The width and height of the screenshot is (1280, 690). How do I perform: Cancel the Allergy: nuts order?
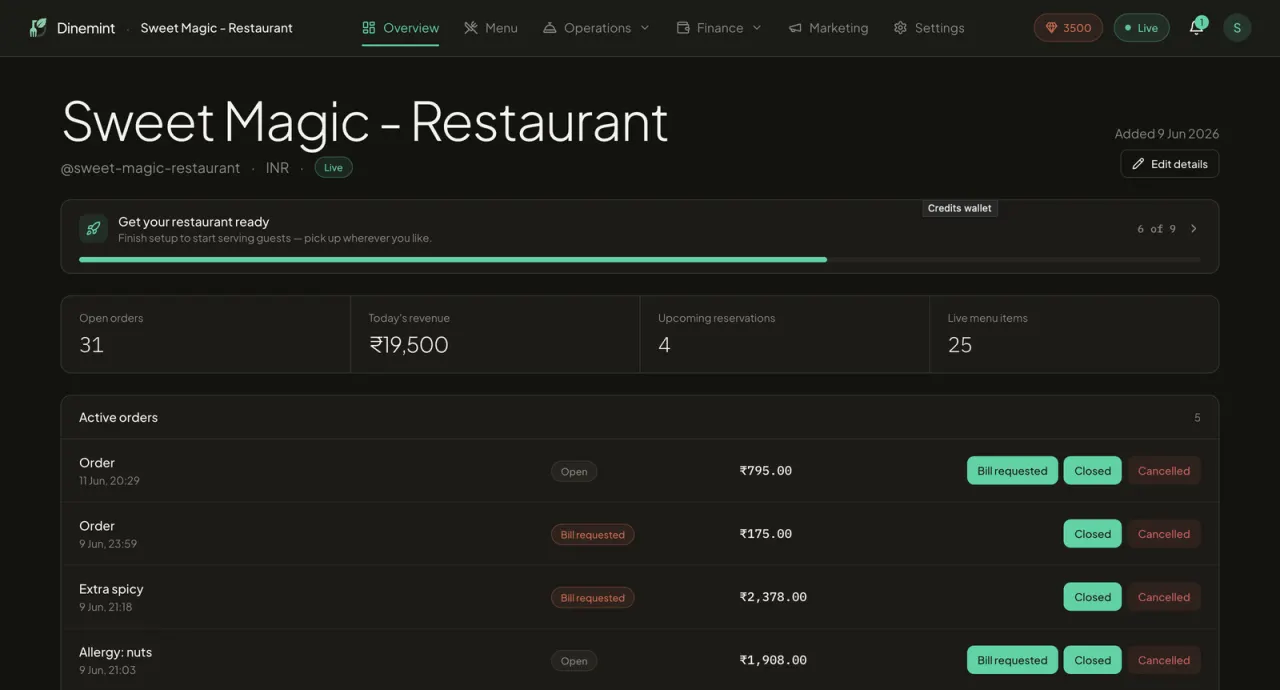coord(1164,660)
